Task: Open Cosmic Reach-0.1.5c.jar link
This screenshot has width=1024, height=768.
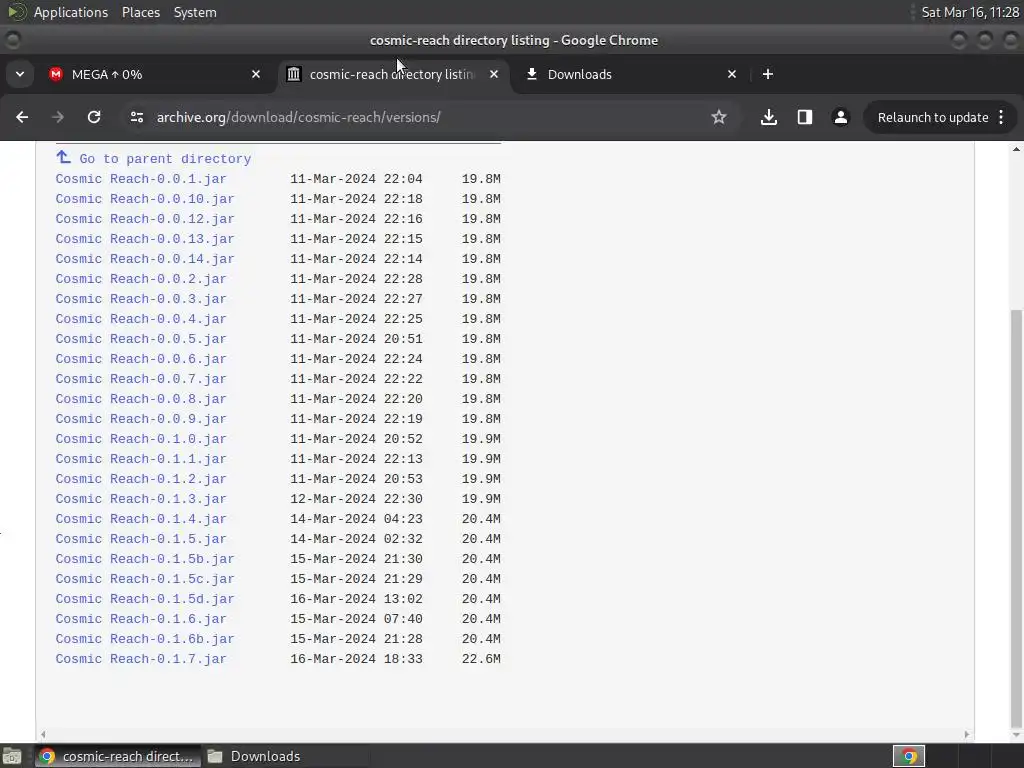Action: [x=145, y=579]
